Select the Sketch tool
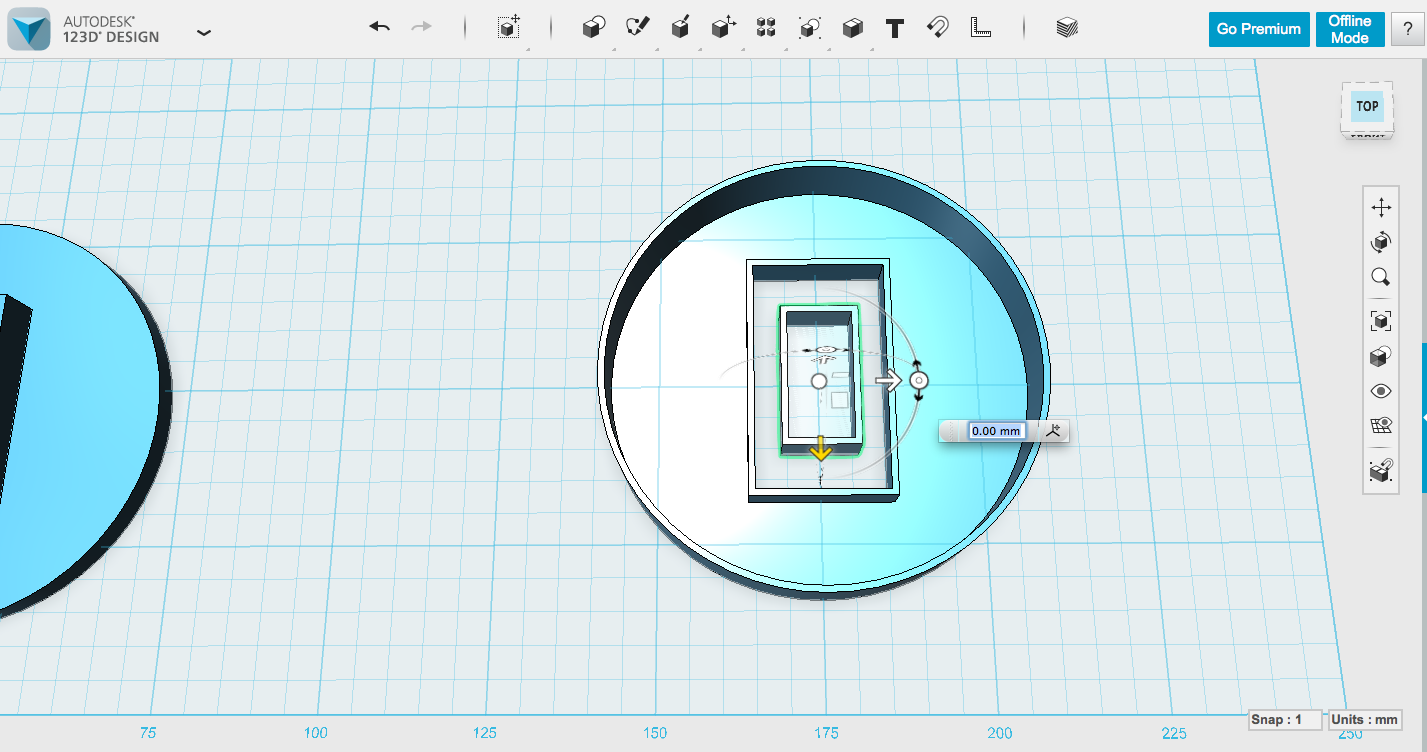Viewport: 1427px width, 752px height. pyautogui.click(x=639, y=28)
